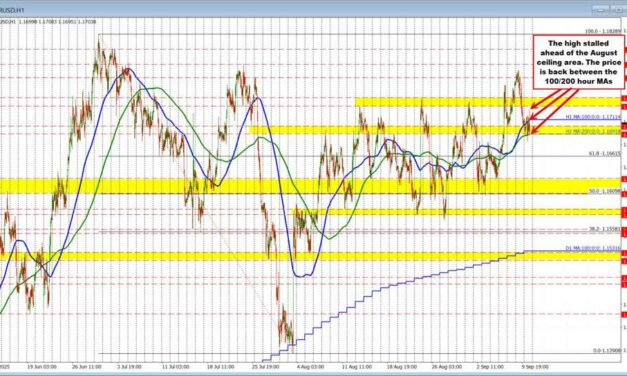The width and height of the screenshot is (627, 376).
Task: Click the '4 Aug 03:00' time axis label
Action: click(x=311, y=366)
